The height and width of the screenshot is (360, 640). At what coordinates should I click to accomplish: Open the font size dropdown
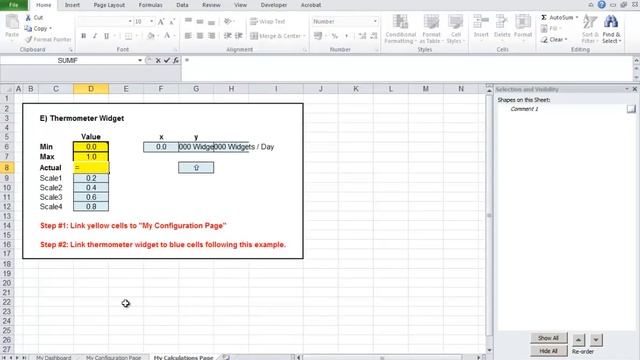point(151,21)
